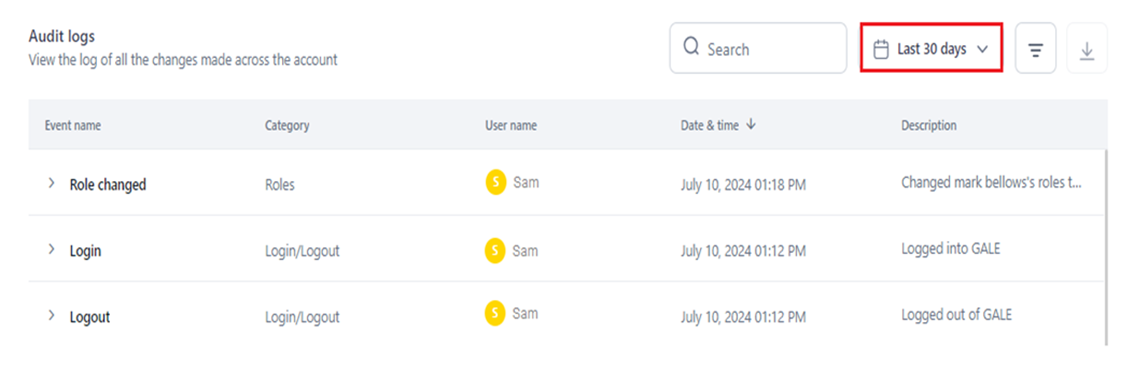Select the Logged into GALE description
This screenshot has width=1134, height=377.
click(950, 249)
